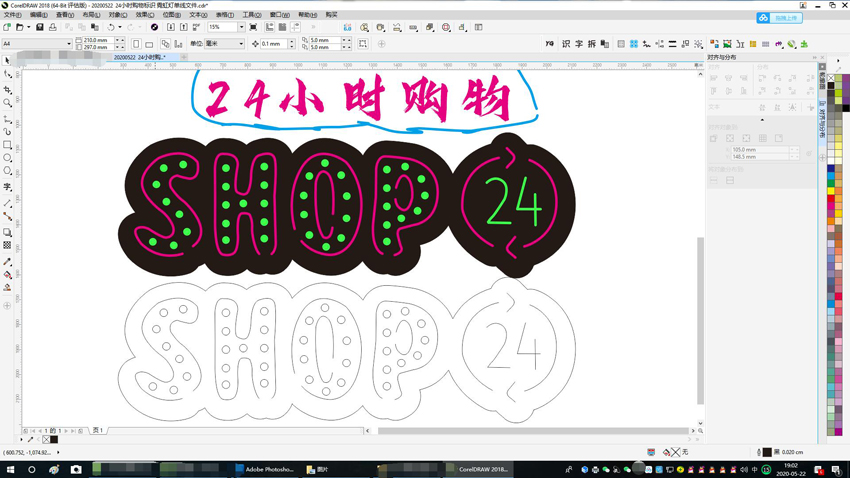Select the Transparency checkerboard tool
The width and height of the screenshot is (850, 478).
point(7,245)
